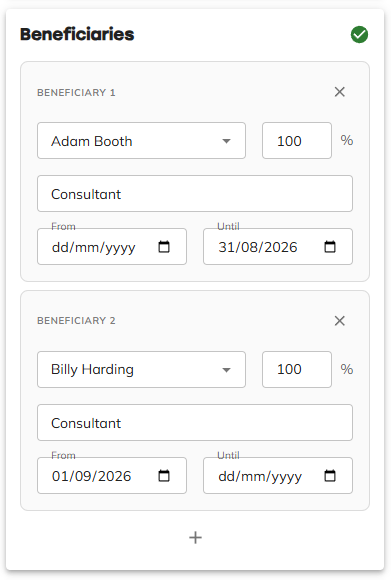Open calendar picker for Until 31/08/2026
Viewport: 391px width, 580px height.
pyautogui.click(x=330, y=247)
